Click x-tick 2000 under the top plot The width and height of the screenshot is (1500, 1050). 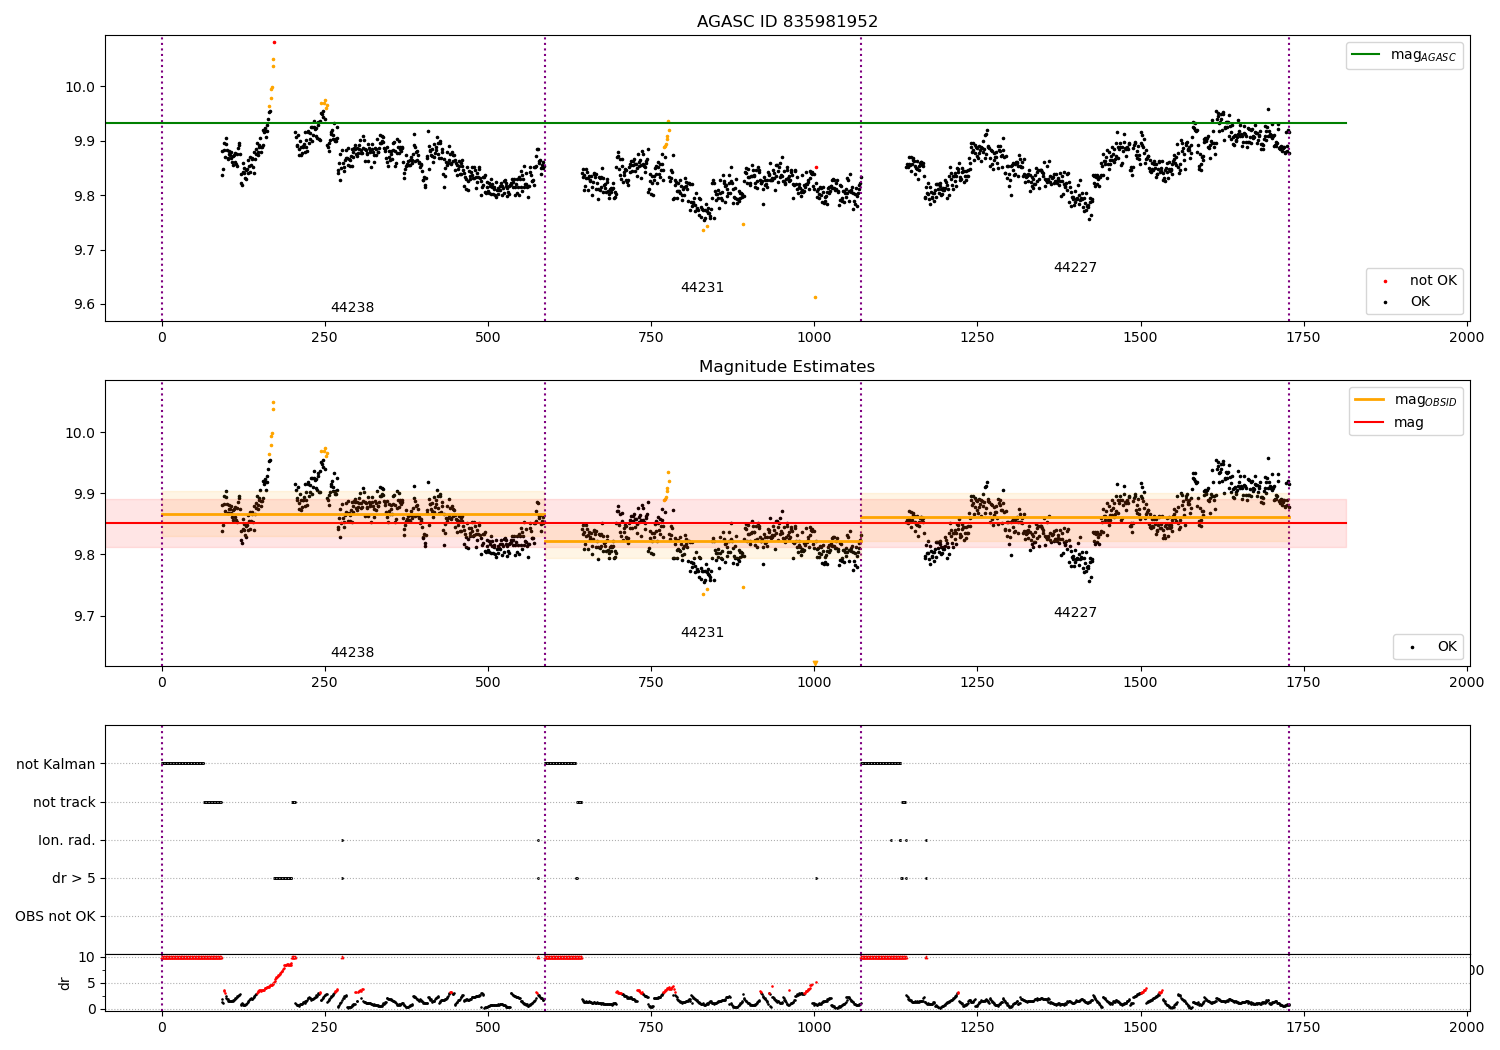point(1467,337)
